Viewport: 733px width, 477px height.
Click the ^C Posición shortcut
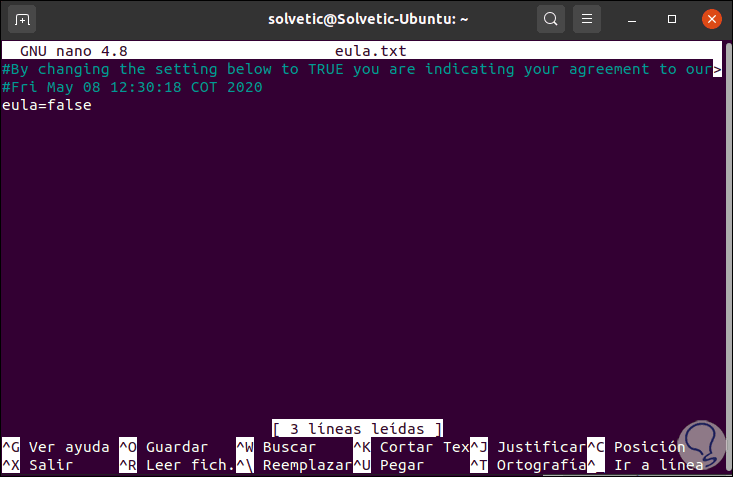[638, 447]
